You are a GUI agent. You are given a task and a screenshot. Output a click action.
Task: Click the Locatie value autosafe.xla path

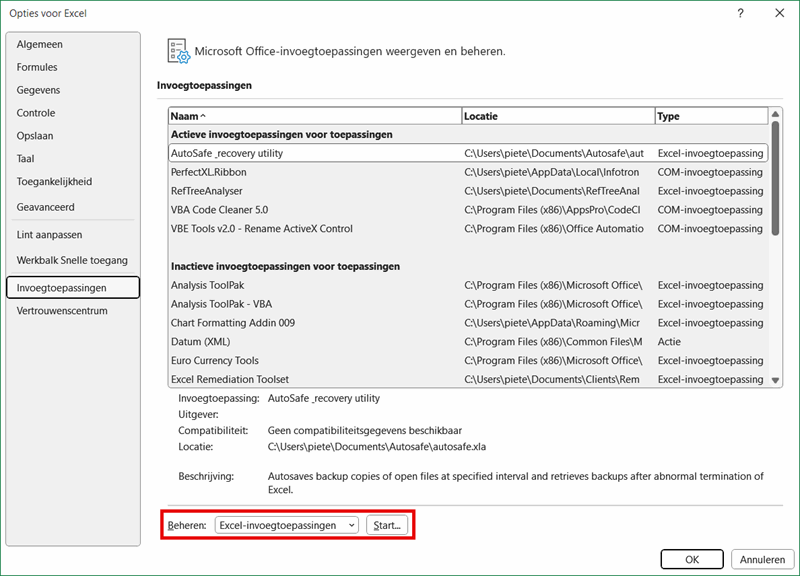[x=377, y=447]
